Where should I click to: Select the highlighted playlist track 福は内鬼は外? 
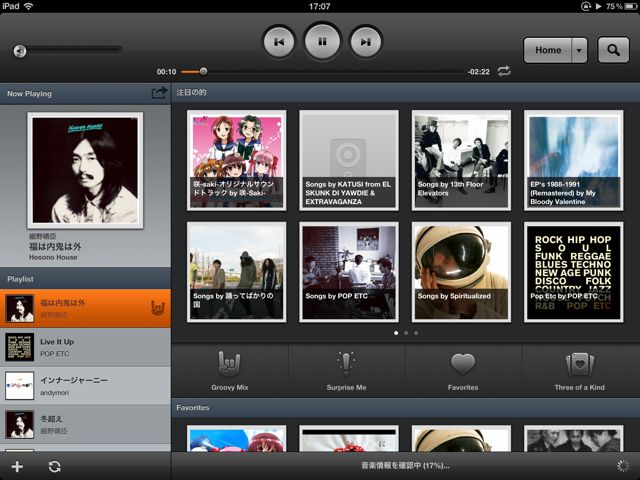tap(85, 308)
